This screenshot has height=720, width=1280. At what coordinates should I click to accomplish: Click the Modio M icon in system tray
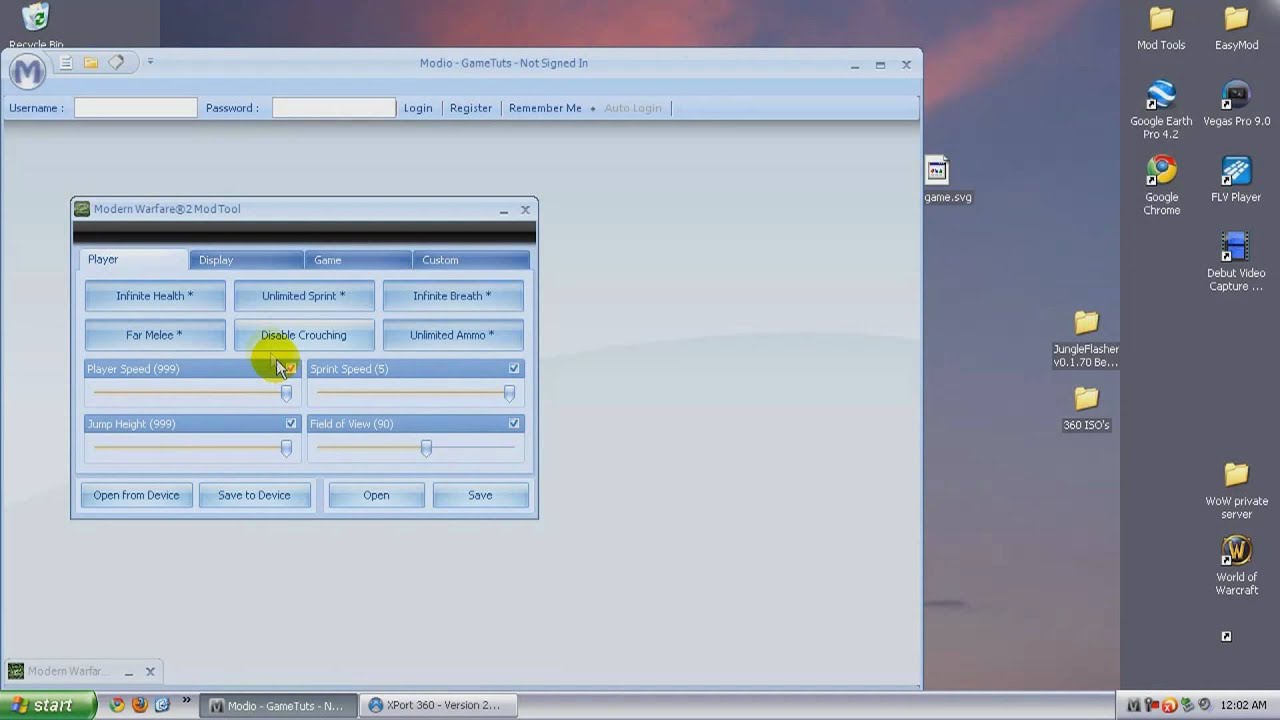pyautogui.click(x=1133, y=705)
